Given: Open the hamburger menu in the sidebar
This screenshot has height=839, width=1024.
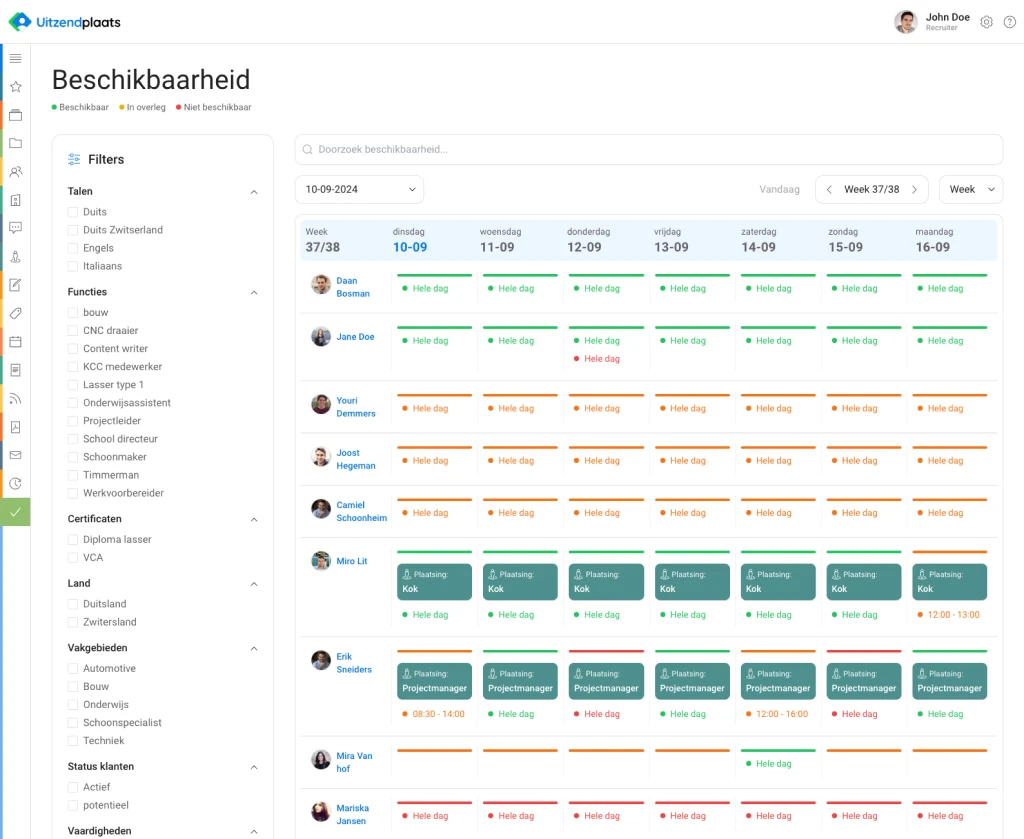Looking at the screenshot, I should 15,58.
